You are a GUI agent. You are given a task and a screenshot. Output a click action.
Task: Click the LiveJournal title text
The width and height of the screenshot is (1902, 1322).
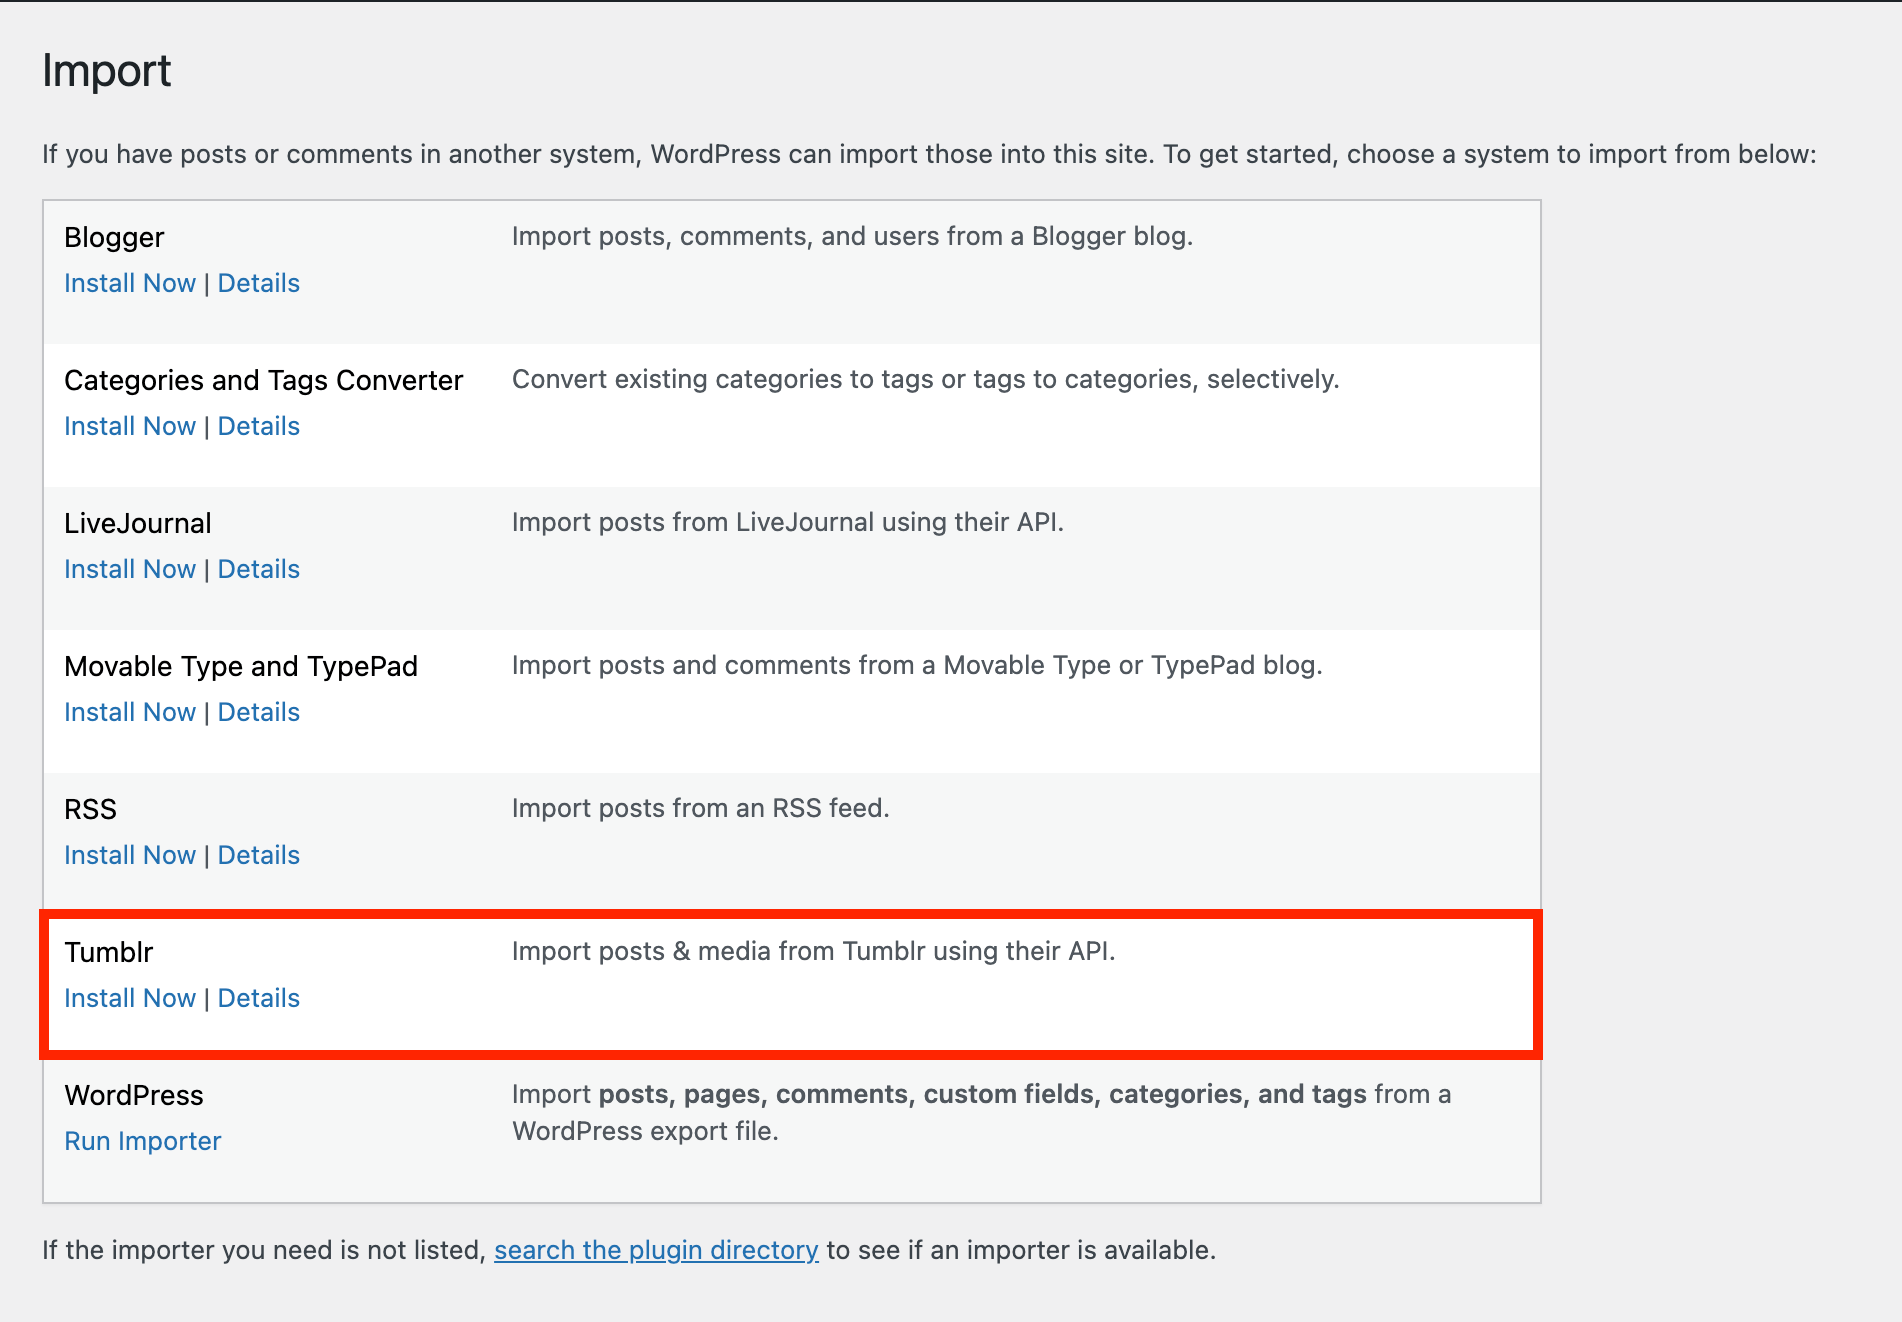(x=138, y=523)
